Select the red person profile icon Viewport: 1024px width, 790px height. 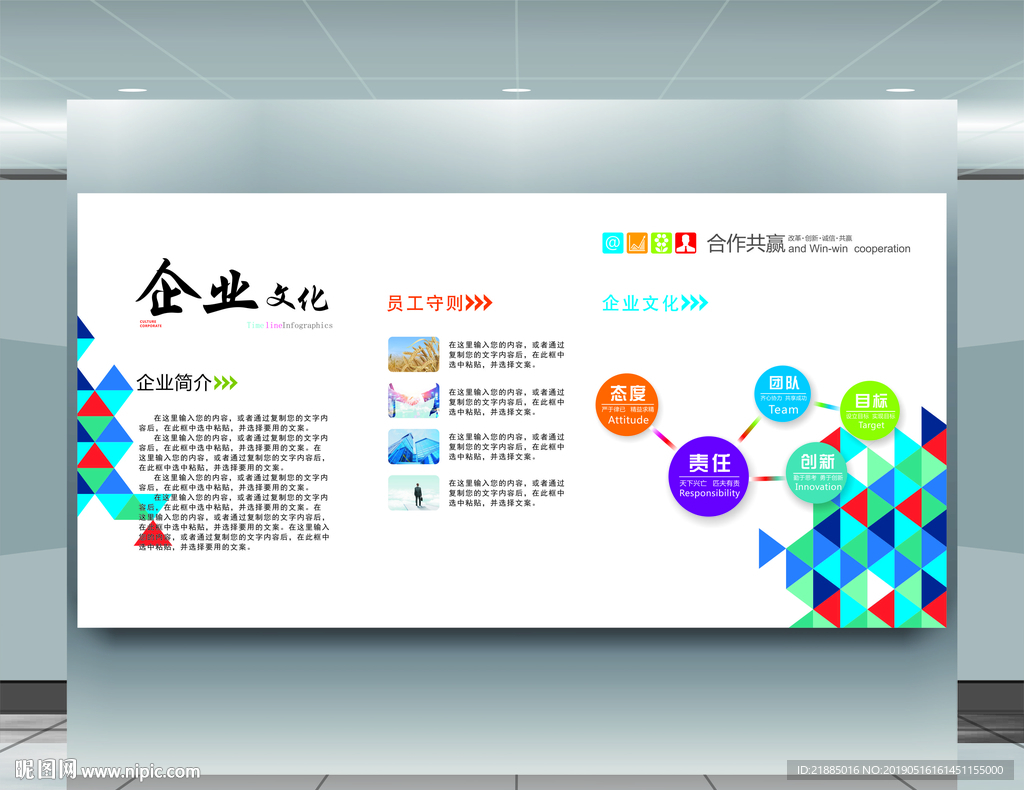[686, 242]
